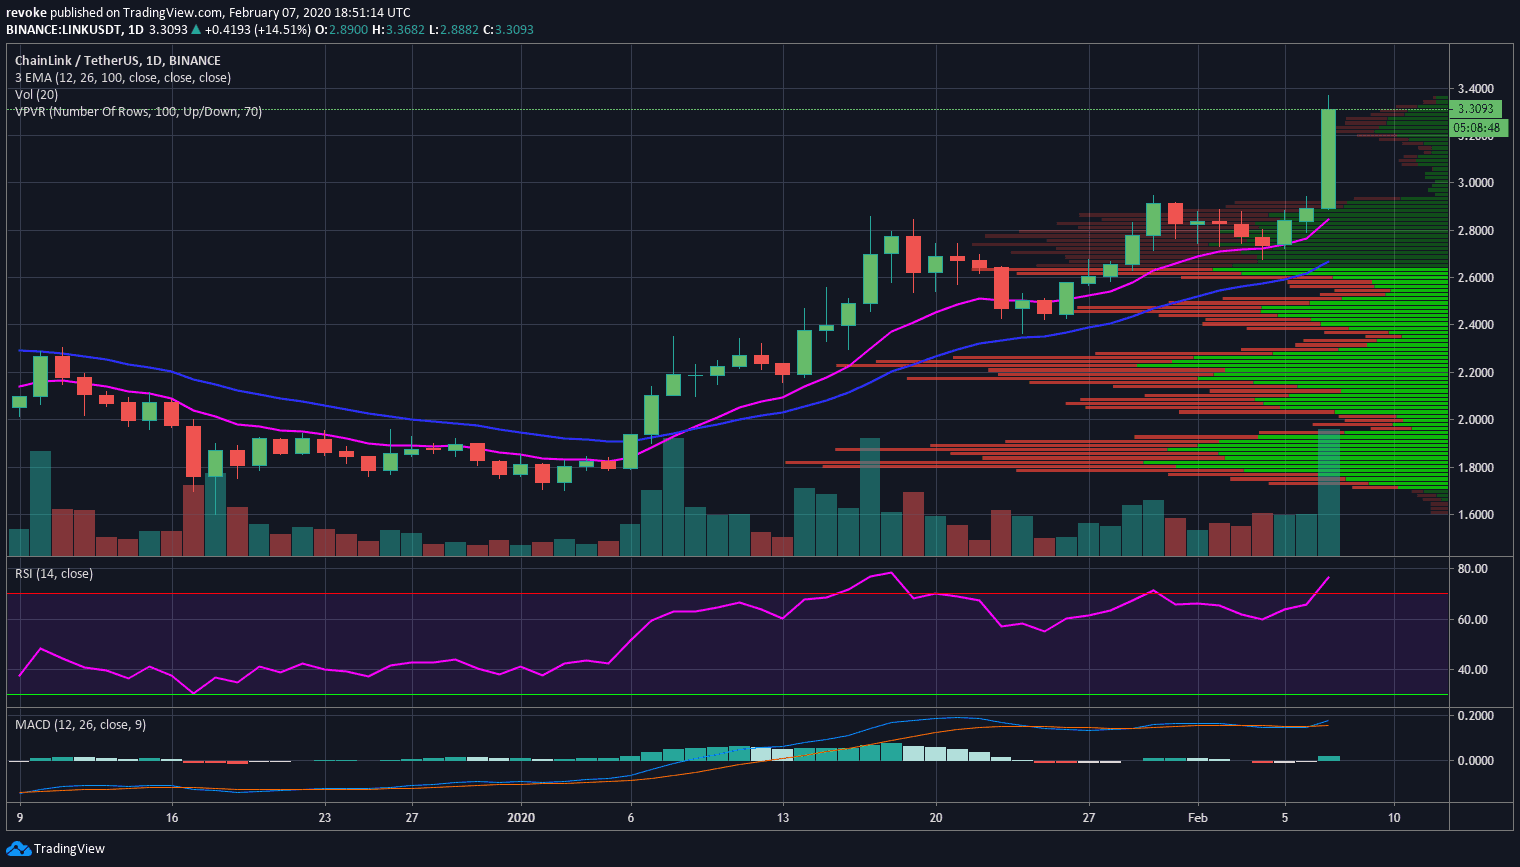The image size is (1520, 867).
Task: Select the Vol (20) indicator label
Action: [x=36, y=95]
